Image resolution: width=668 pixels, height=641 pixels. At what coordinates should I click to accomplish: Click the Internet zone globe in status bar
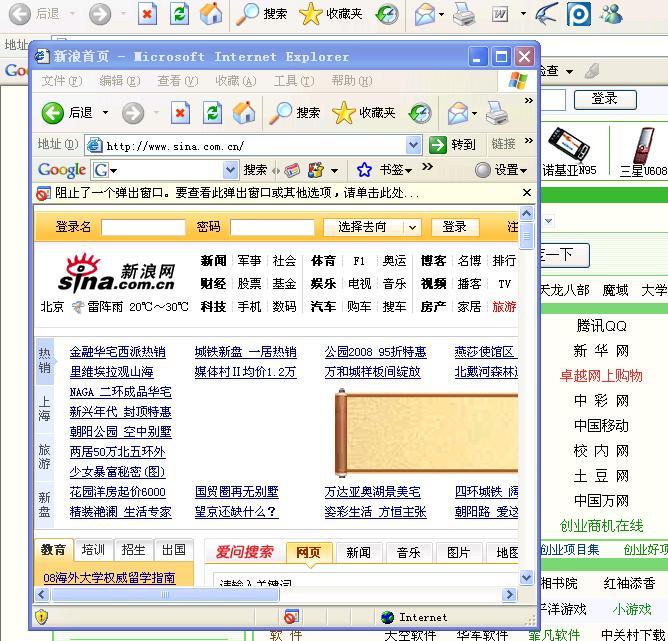pyautogui.click(x=388, y=617)
